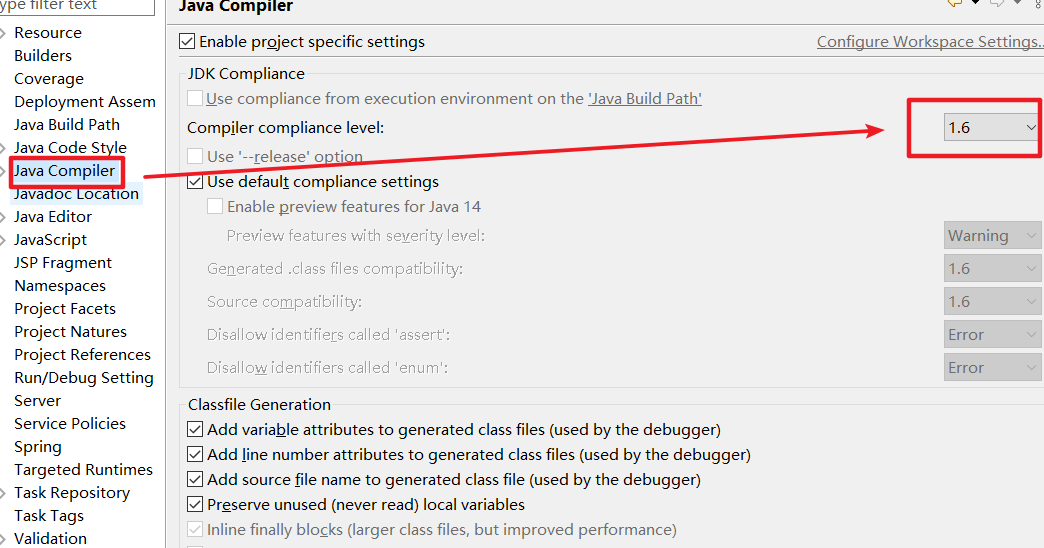1044x548 pixels.
Task: Select Targeted Runtimes in the tree
Action: point(84,469)
